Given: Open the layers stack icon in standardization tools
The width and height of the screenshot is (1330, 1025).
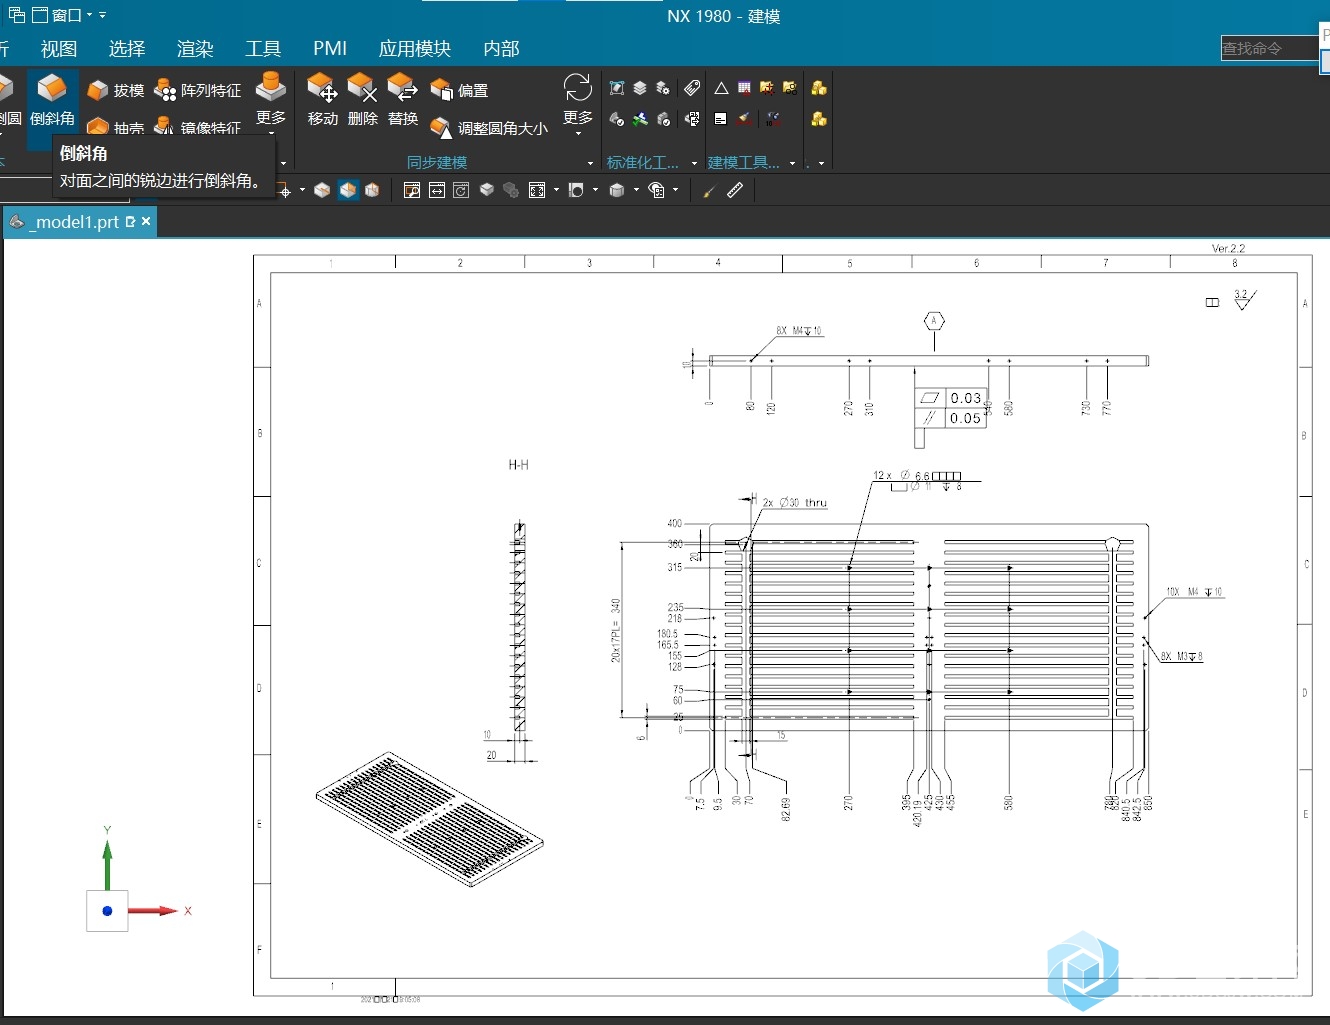Looking at the screenshot, I should pyautogui.click(x=640, y=88).
